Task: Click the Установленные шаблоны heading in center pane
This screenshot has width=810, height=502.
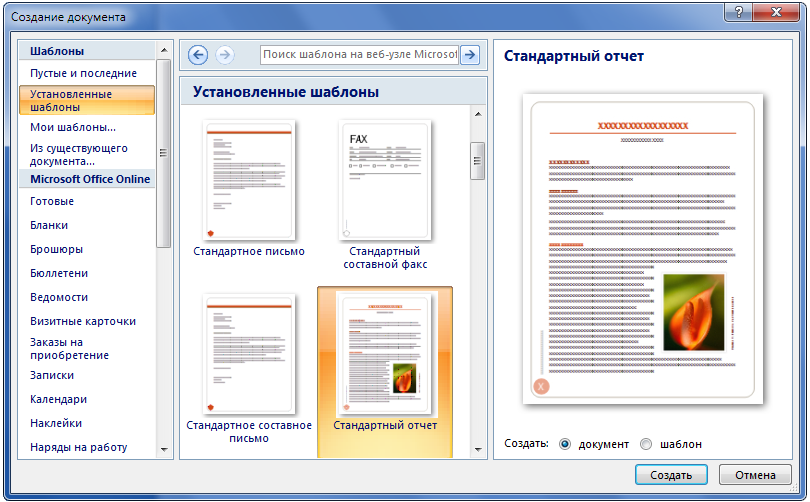Action: [x=286, y=92]
